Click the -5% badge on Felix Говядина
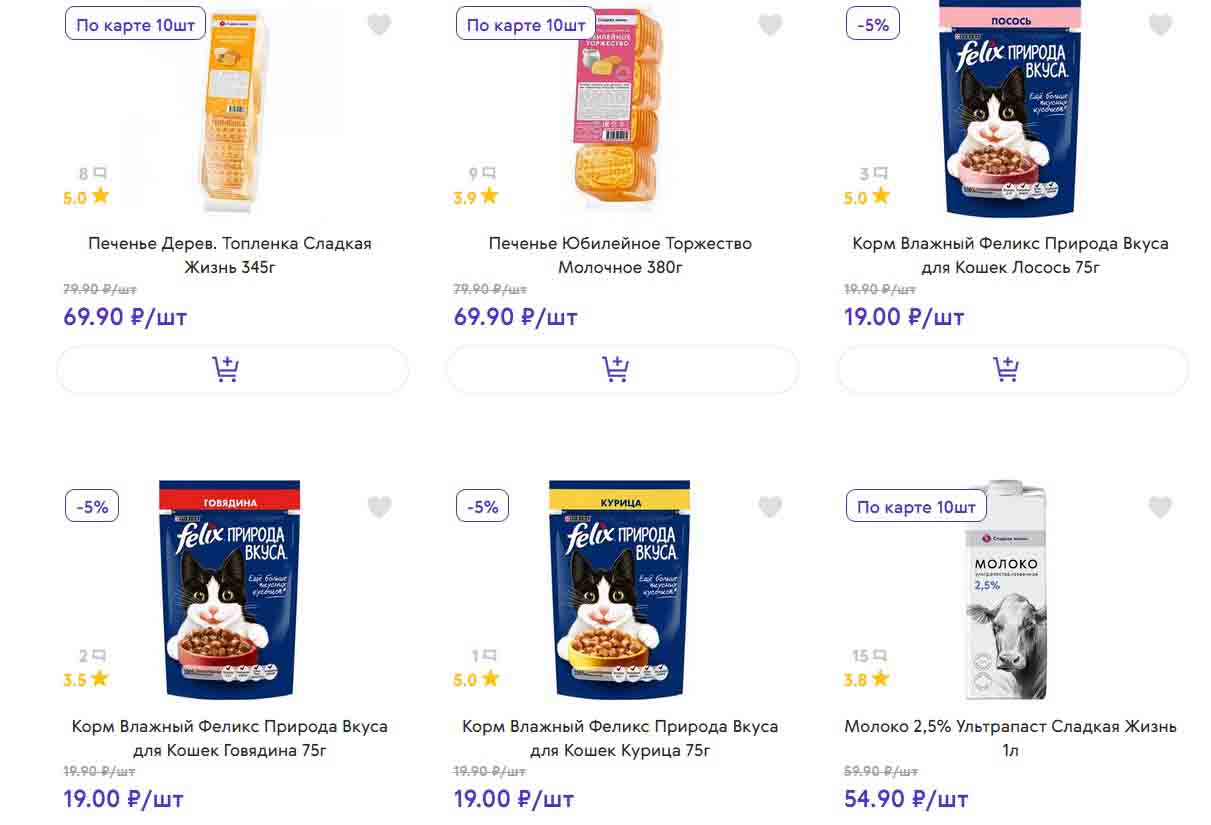 (92, 507)
